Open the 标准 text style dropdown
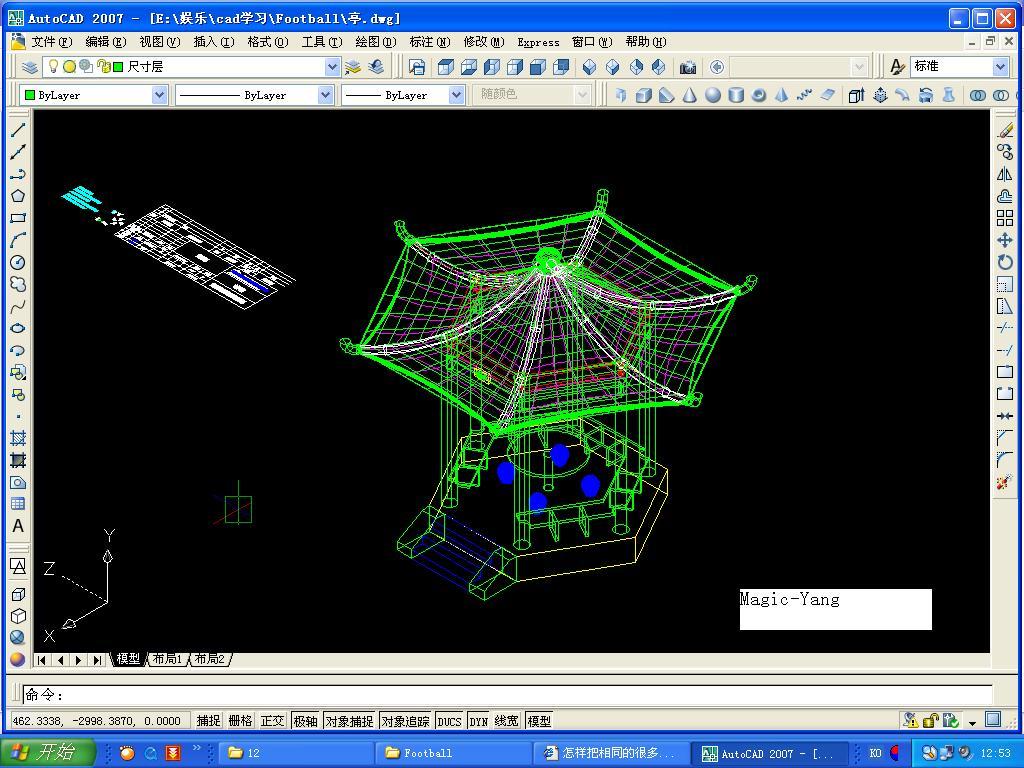Viewport: 1024px width, 768px height. coord(1000,67)
